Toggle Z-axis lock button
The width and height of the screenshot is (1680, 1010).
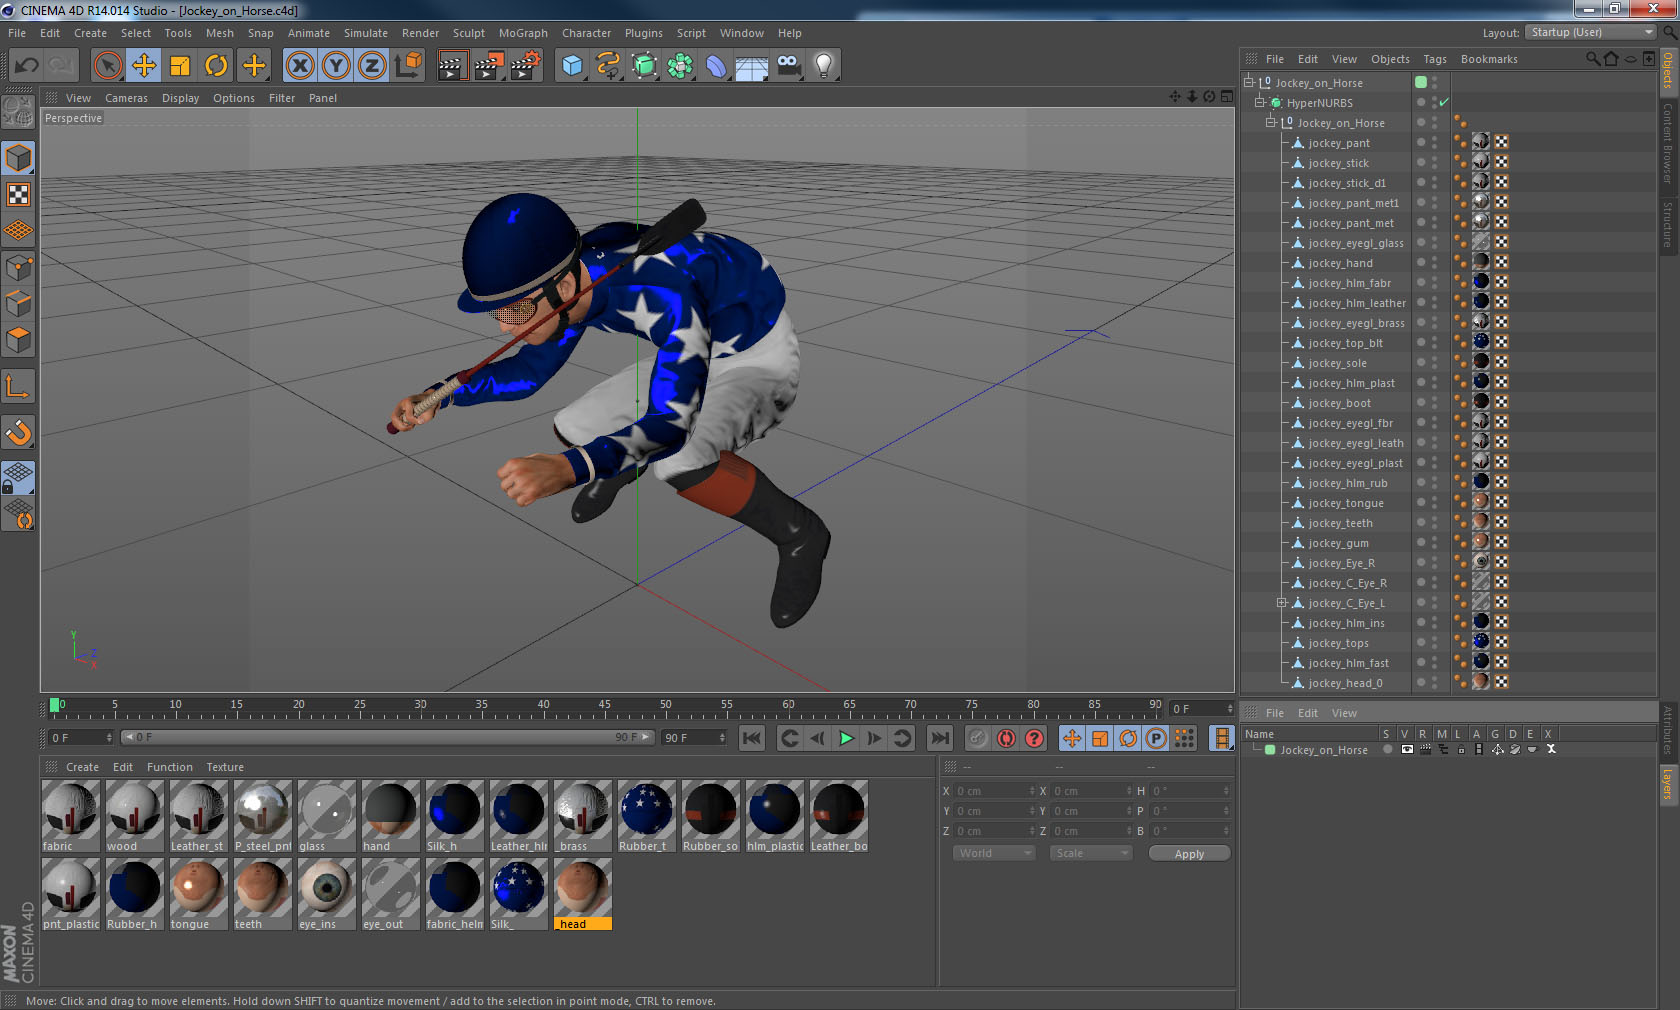point(372,66)
